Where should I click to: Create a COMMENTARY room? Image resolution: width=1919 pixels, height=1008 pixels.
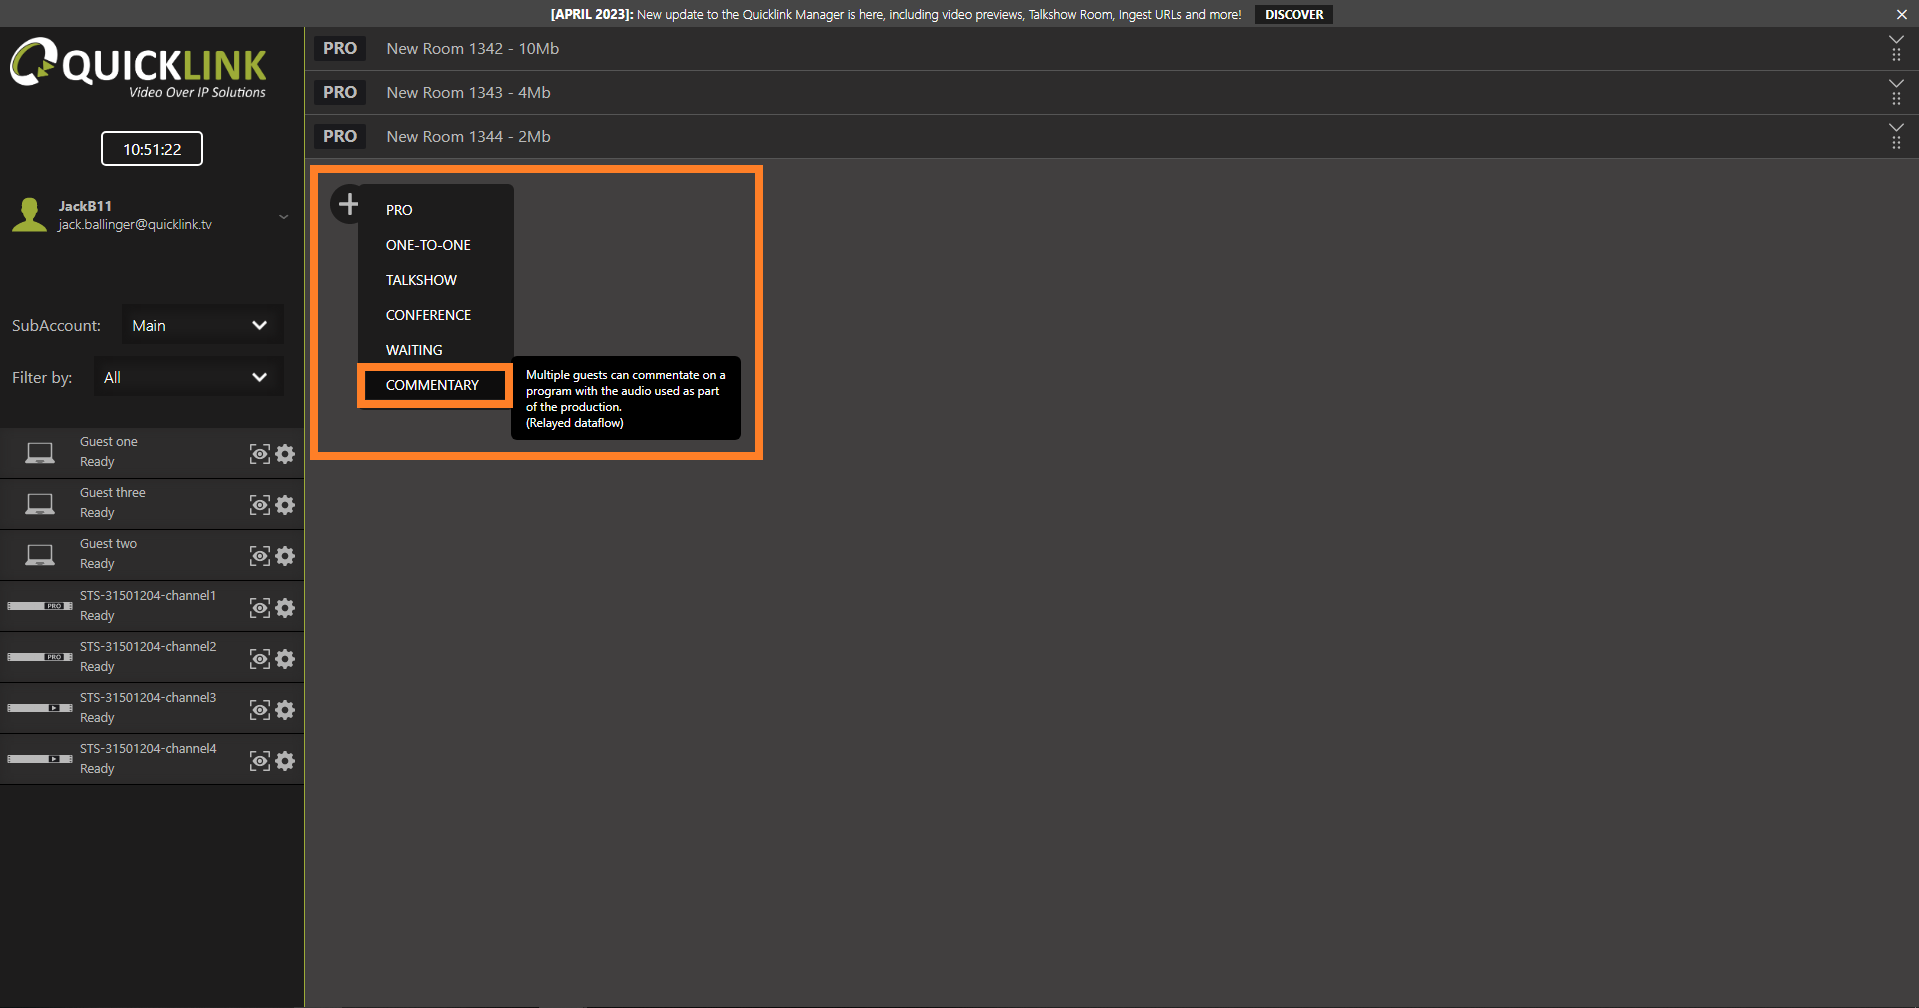coord(435,385)
